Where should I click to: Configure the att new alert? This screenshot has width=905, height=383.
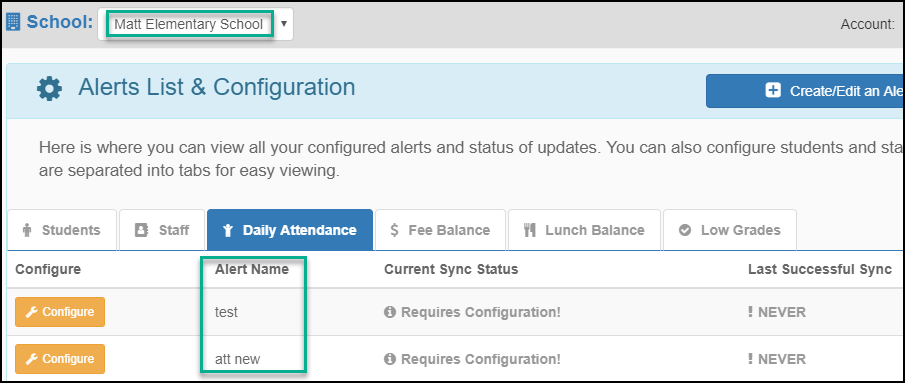click(60, 359)
